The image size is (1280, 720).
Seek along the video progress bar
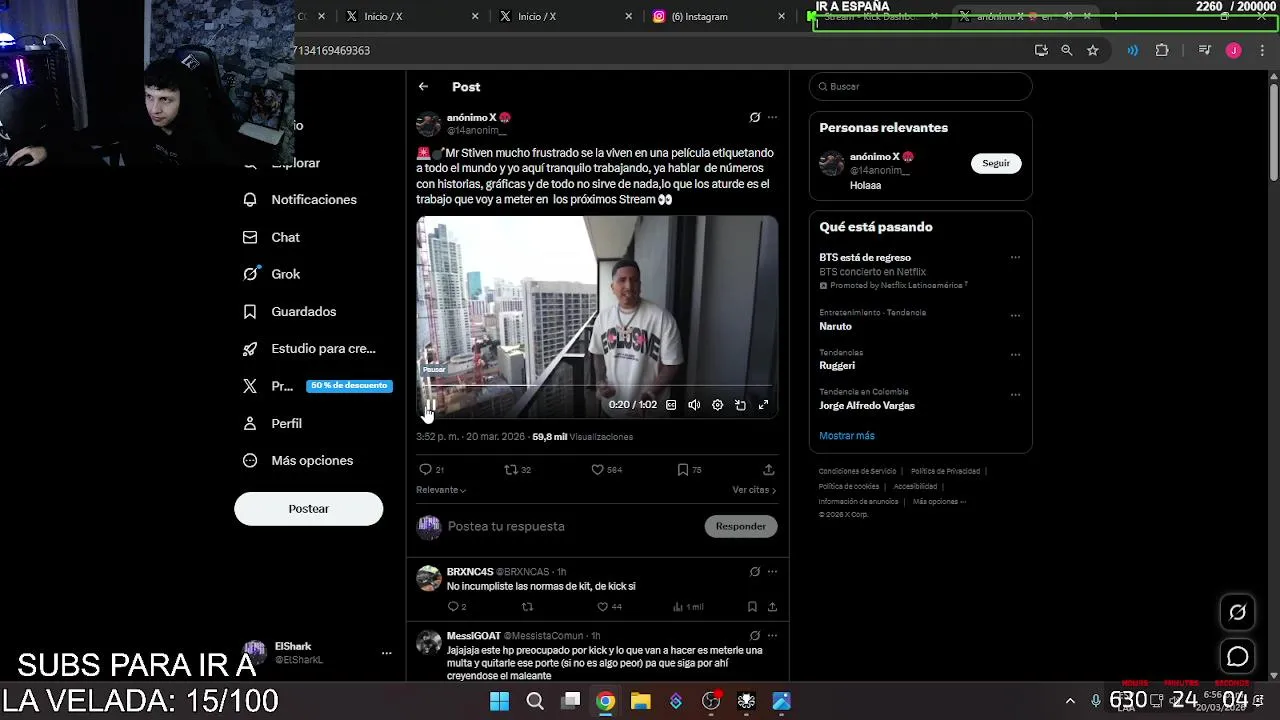click(597, 386)
